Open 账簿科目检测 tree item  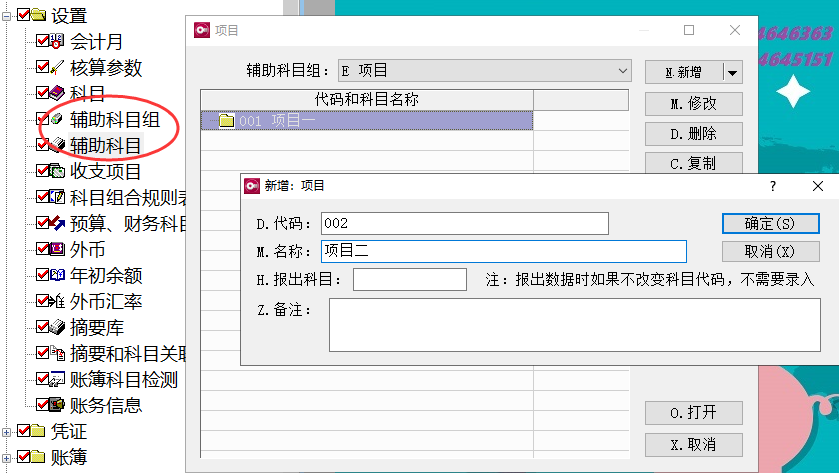[124, 379]
